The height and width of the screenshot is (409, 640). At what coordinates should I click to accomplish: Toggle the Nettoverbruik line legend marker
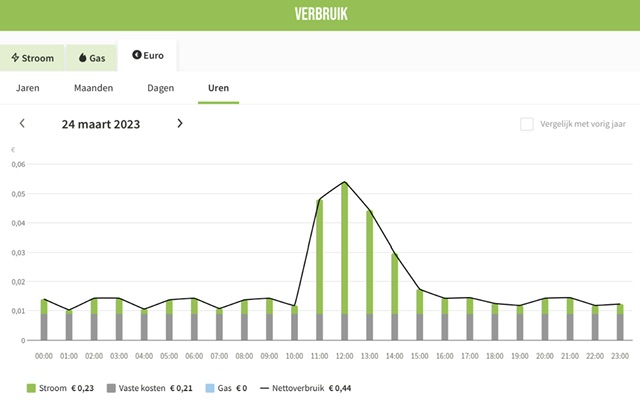tap(264, 388)
